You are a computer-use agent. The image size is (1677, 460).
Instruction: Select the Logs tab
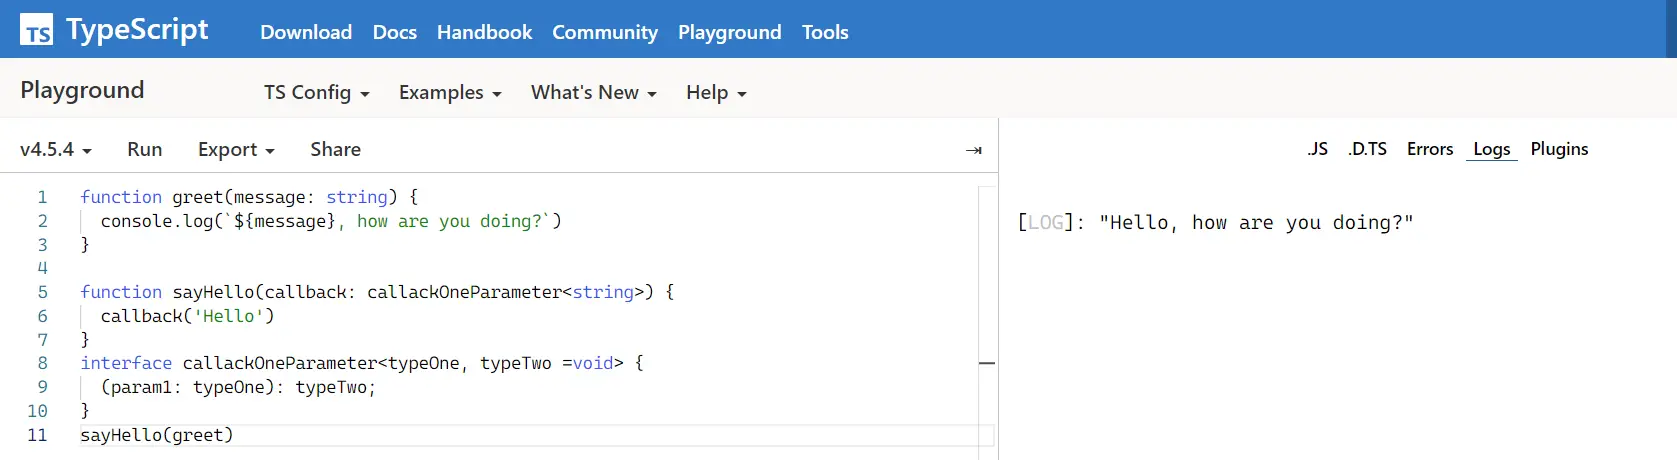(1492, 149)
